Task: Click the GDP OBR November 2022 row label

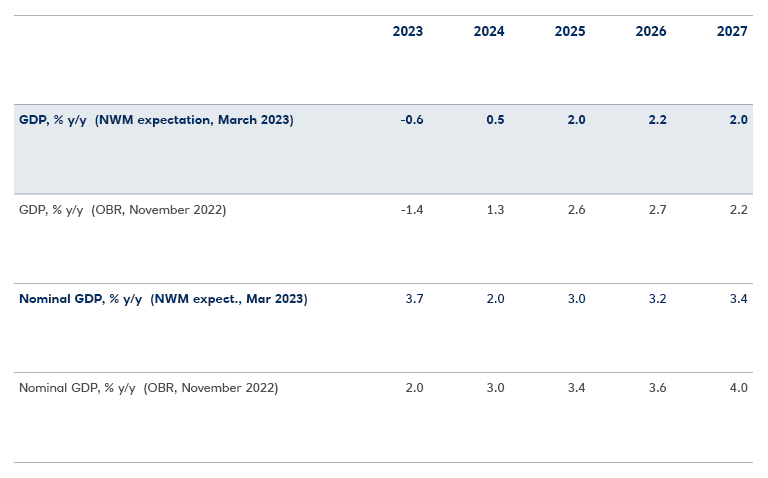Action: coord(123,210)
